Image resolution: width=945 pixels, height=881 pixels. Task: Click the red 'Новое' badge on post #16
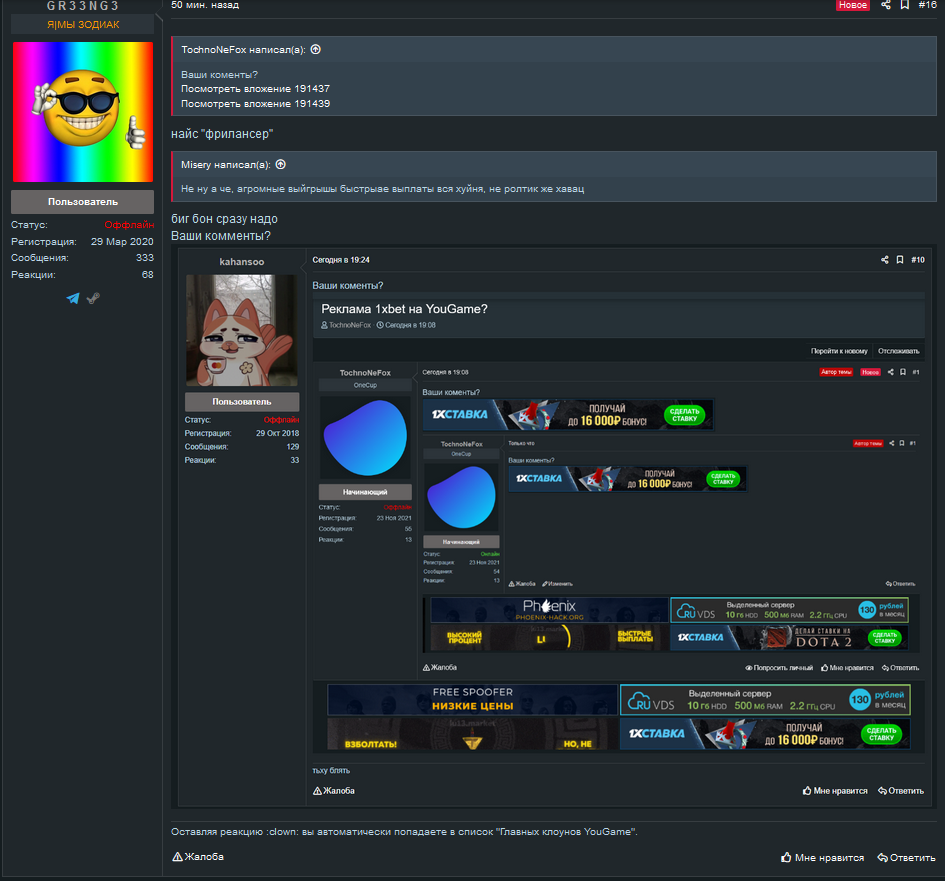852,5
